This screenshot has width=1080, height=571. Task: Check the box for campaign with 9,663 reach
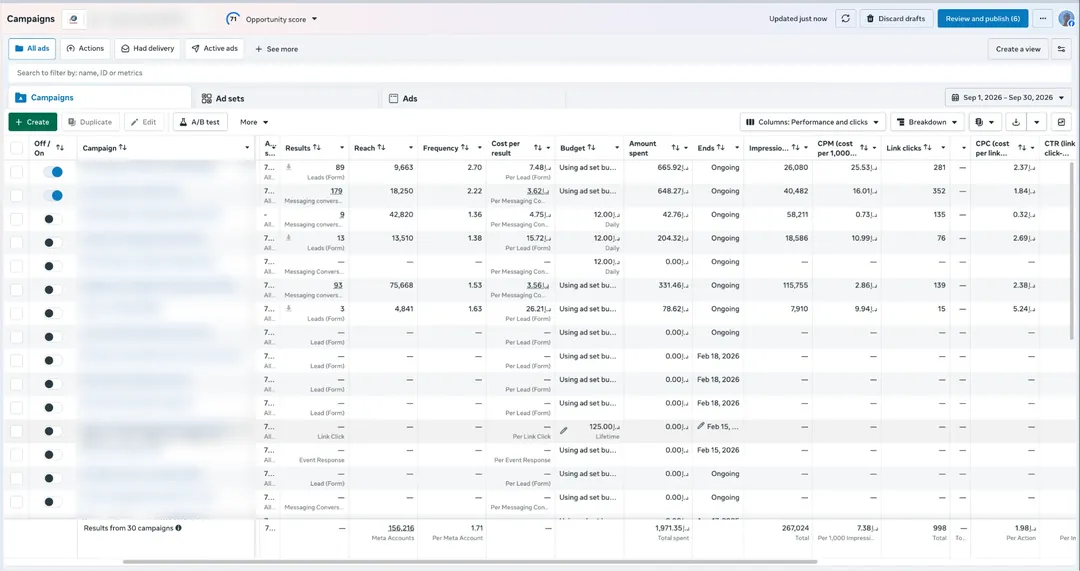coord(17,172)
